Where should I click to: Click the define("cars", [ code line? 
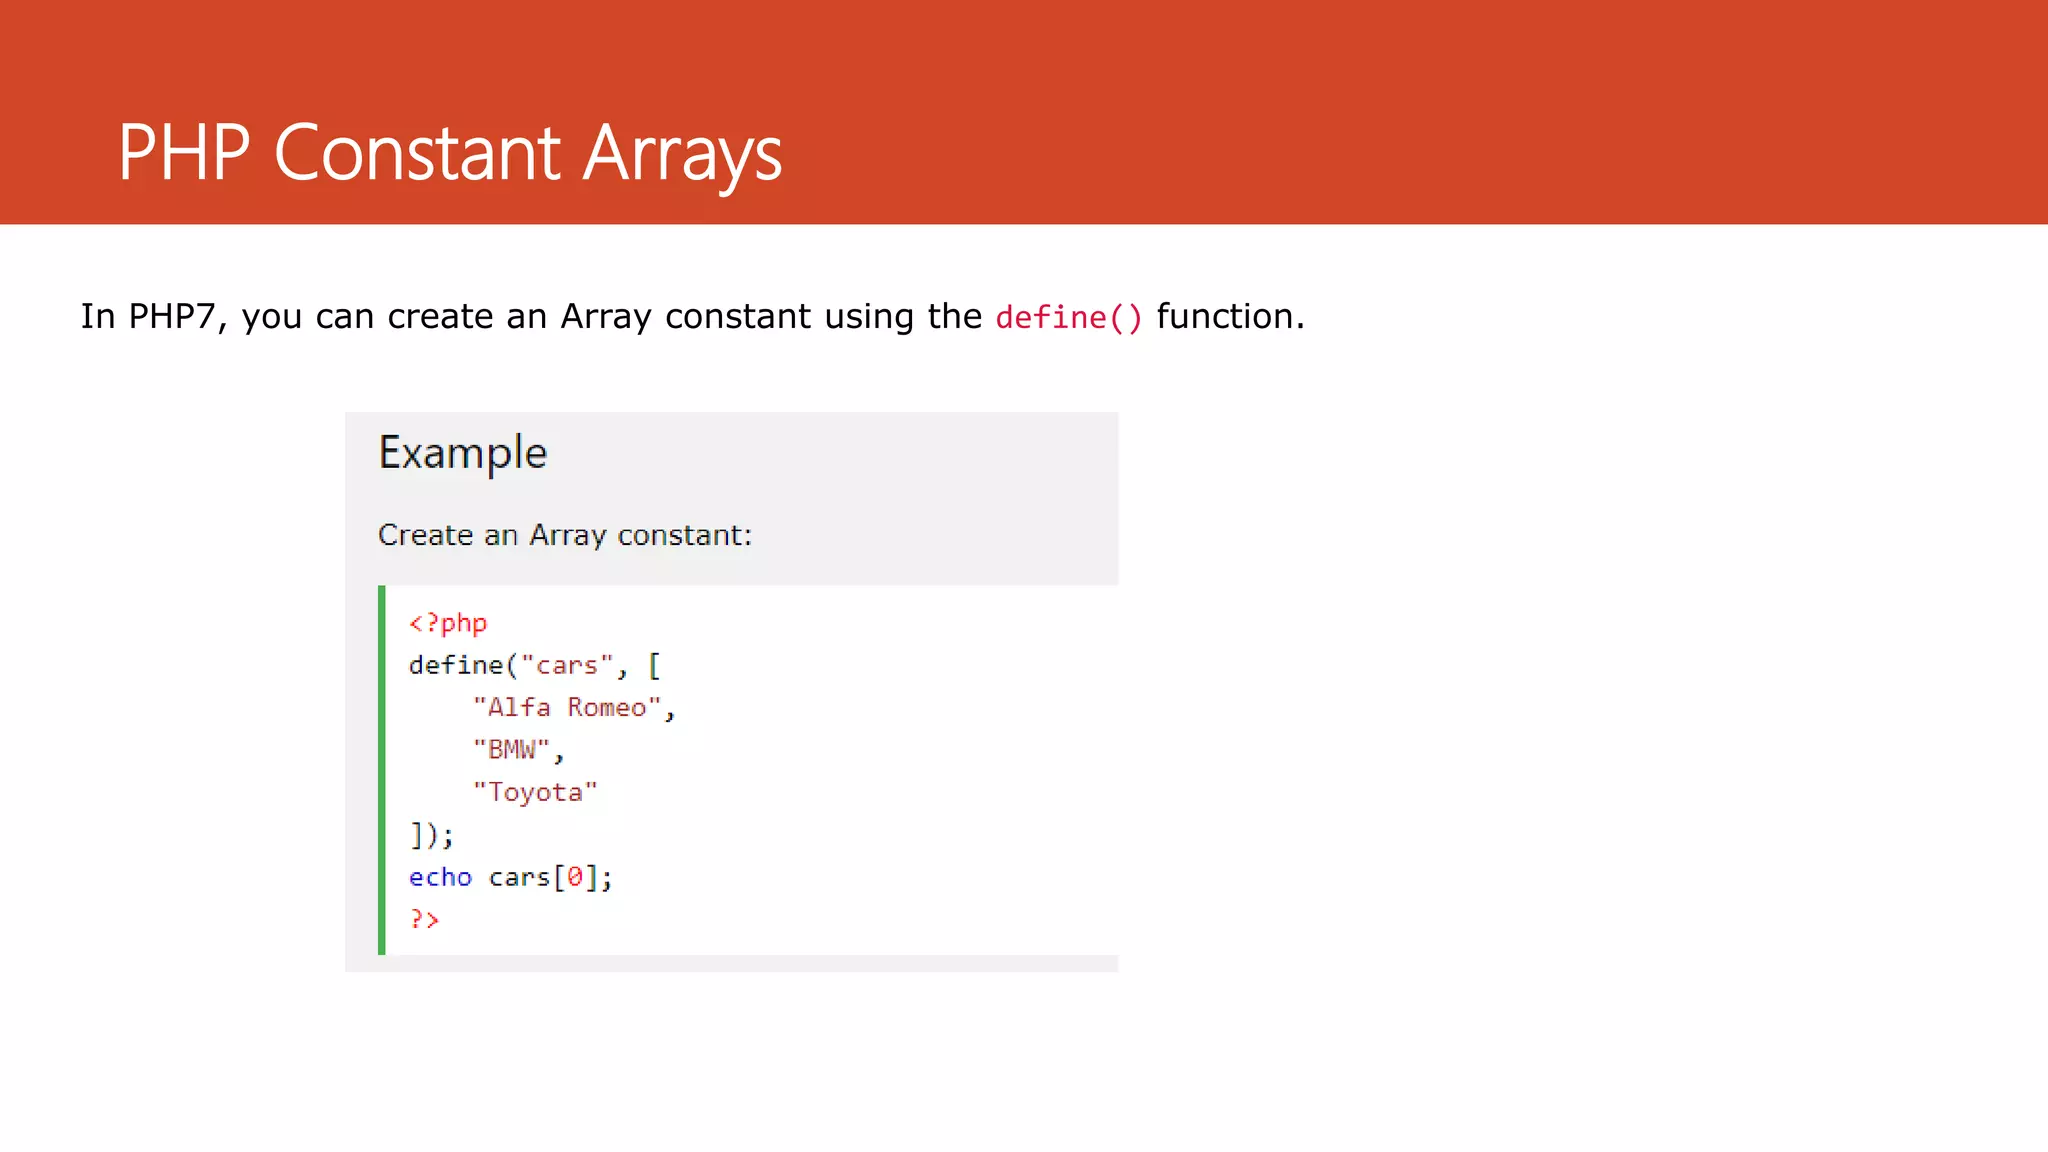(x=534, y=665)
